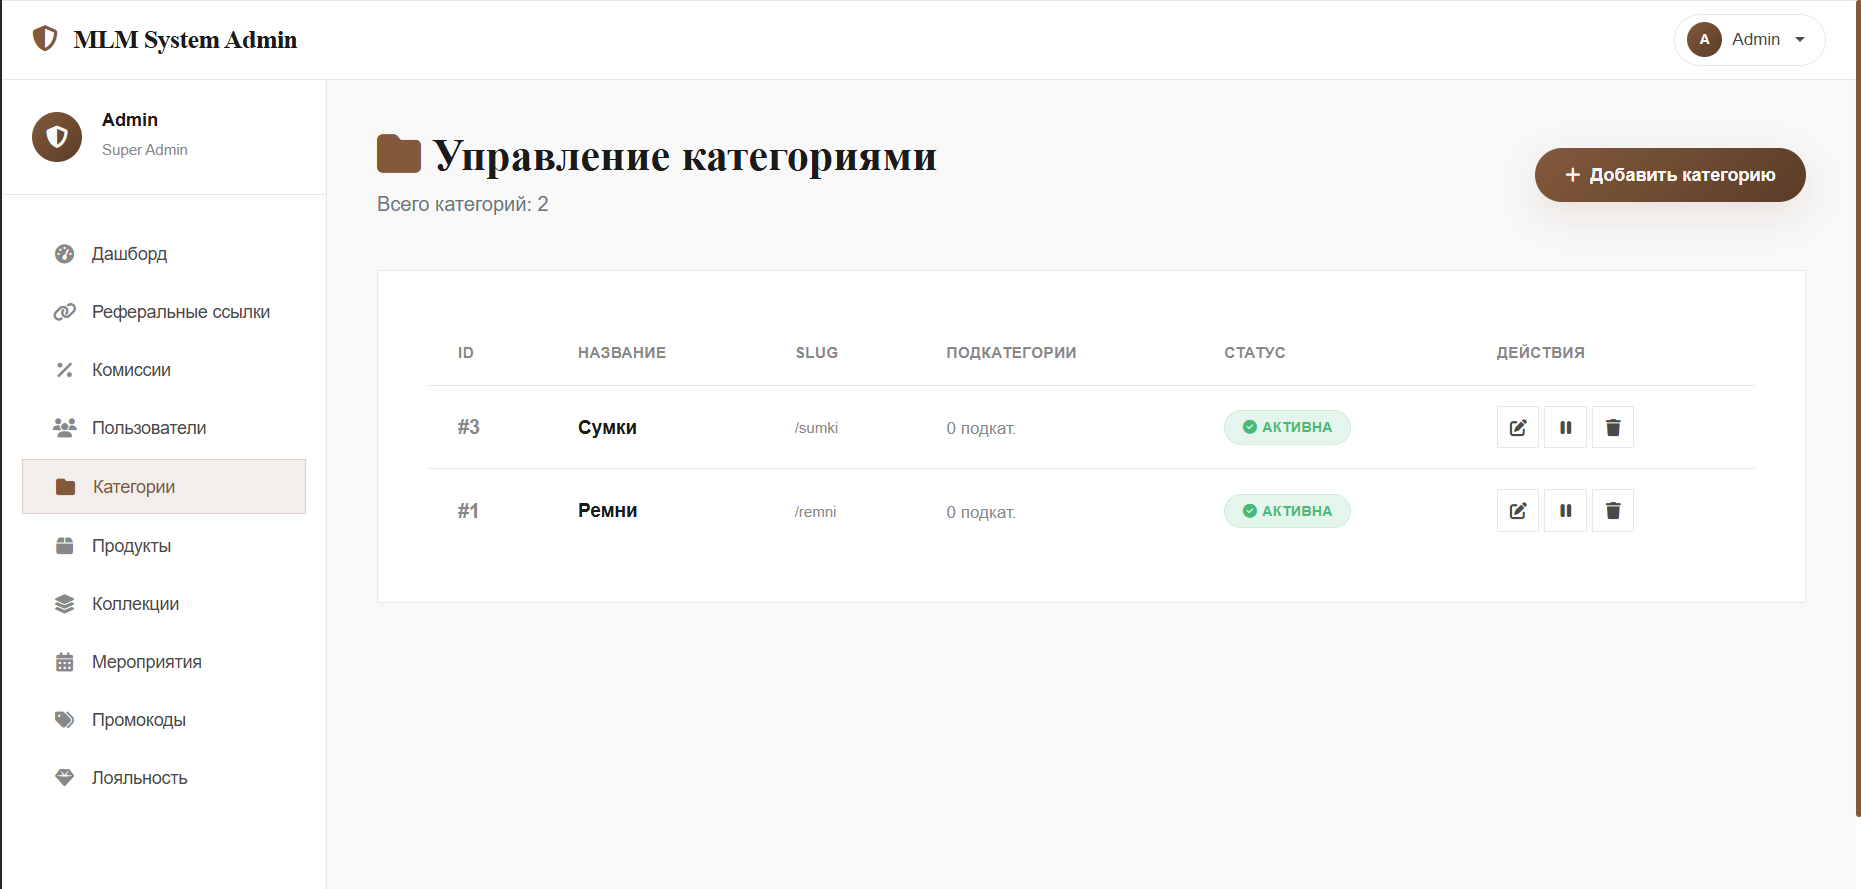
Task: Click the АКТИВНА badge for Сумки
Action: tap(1287, 427)
